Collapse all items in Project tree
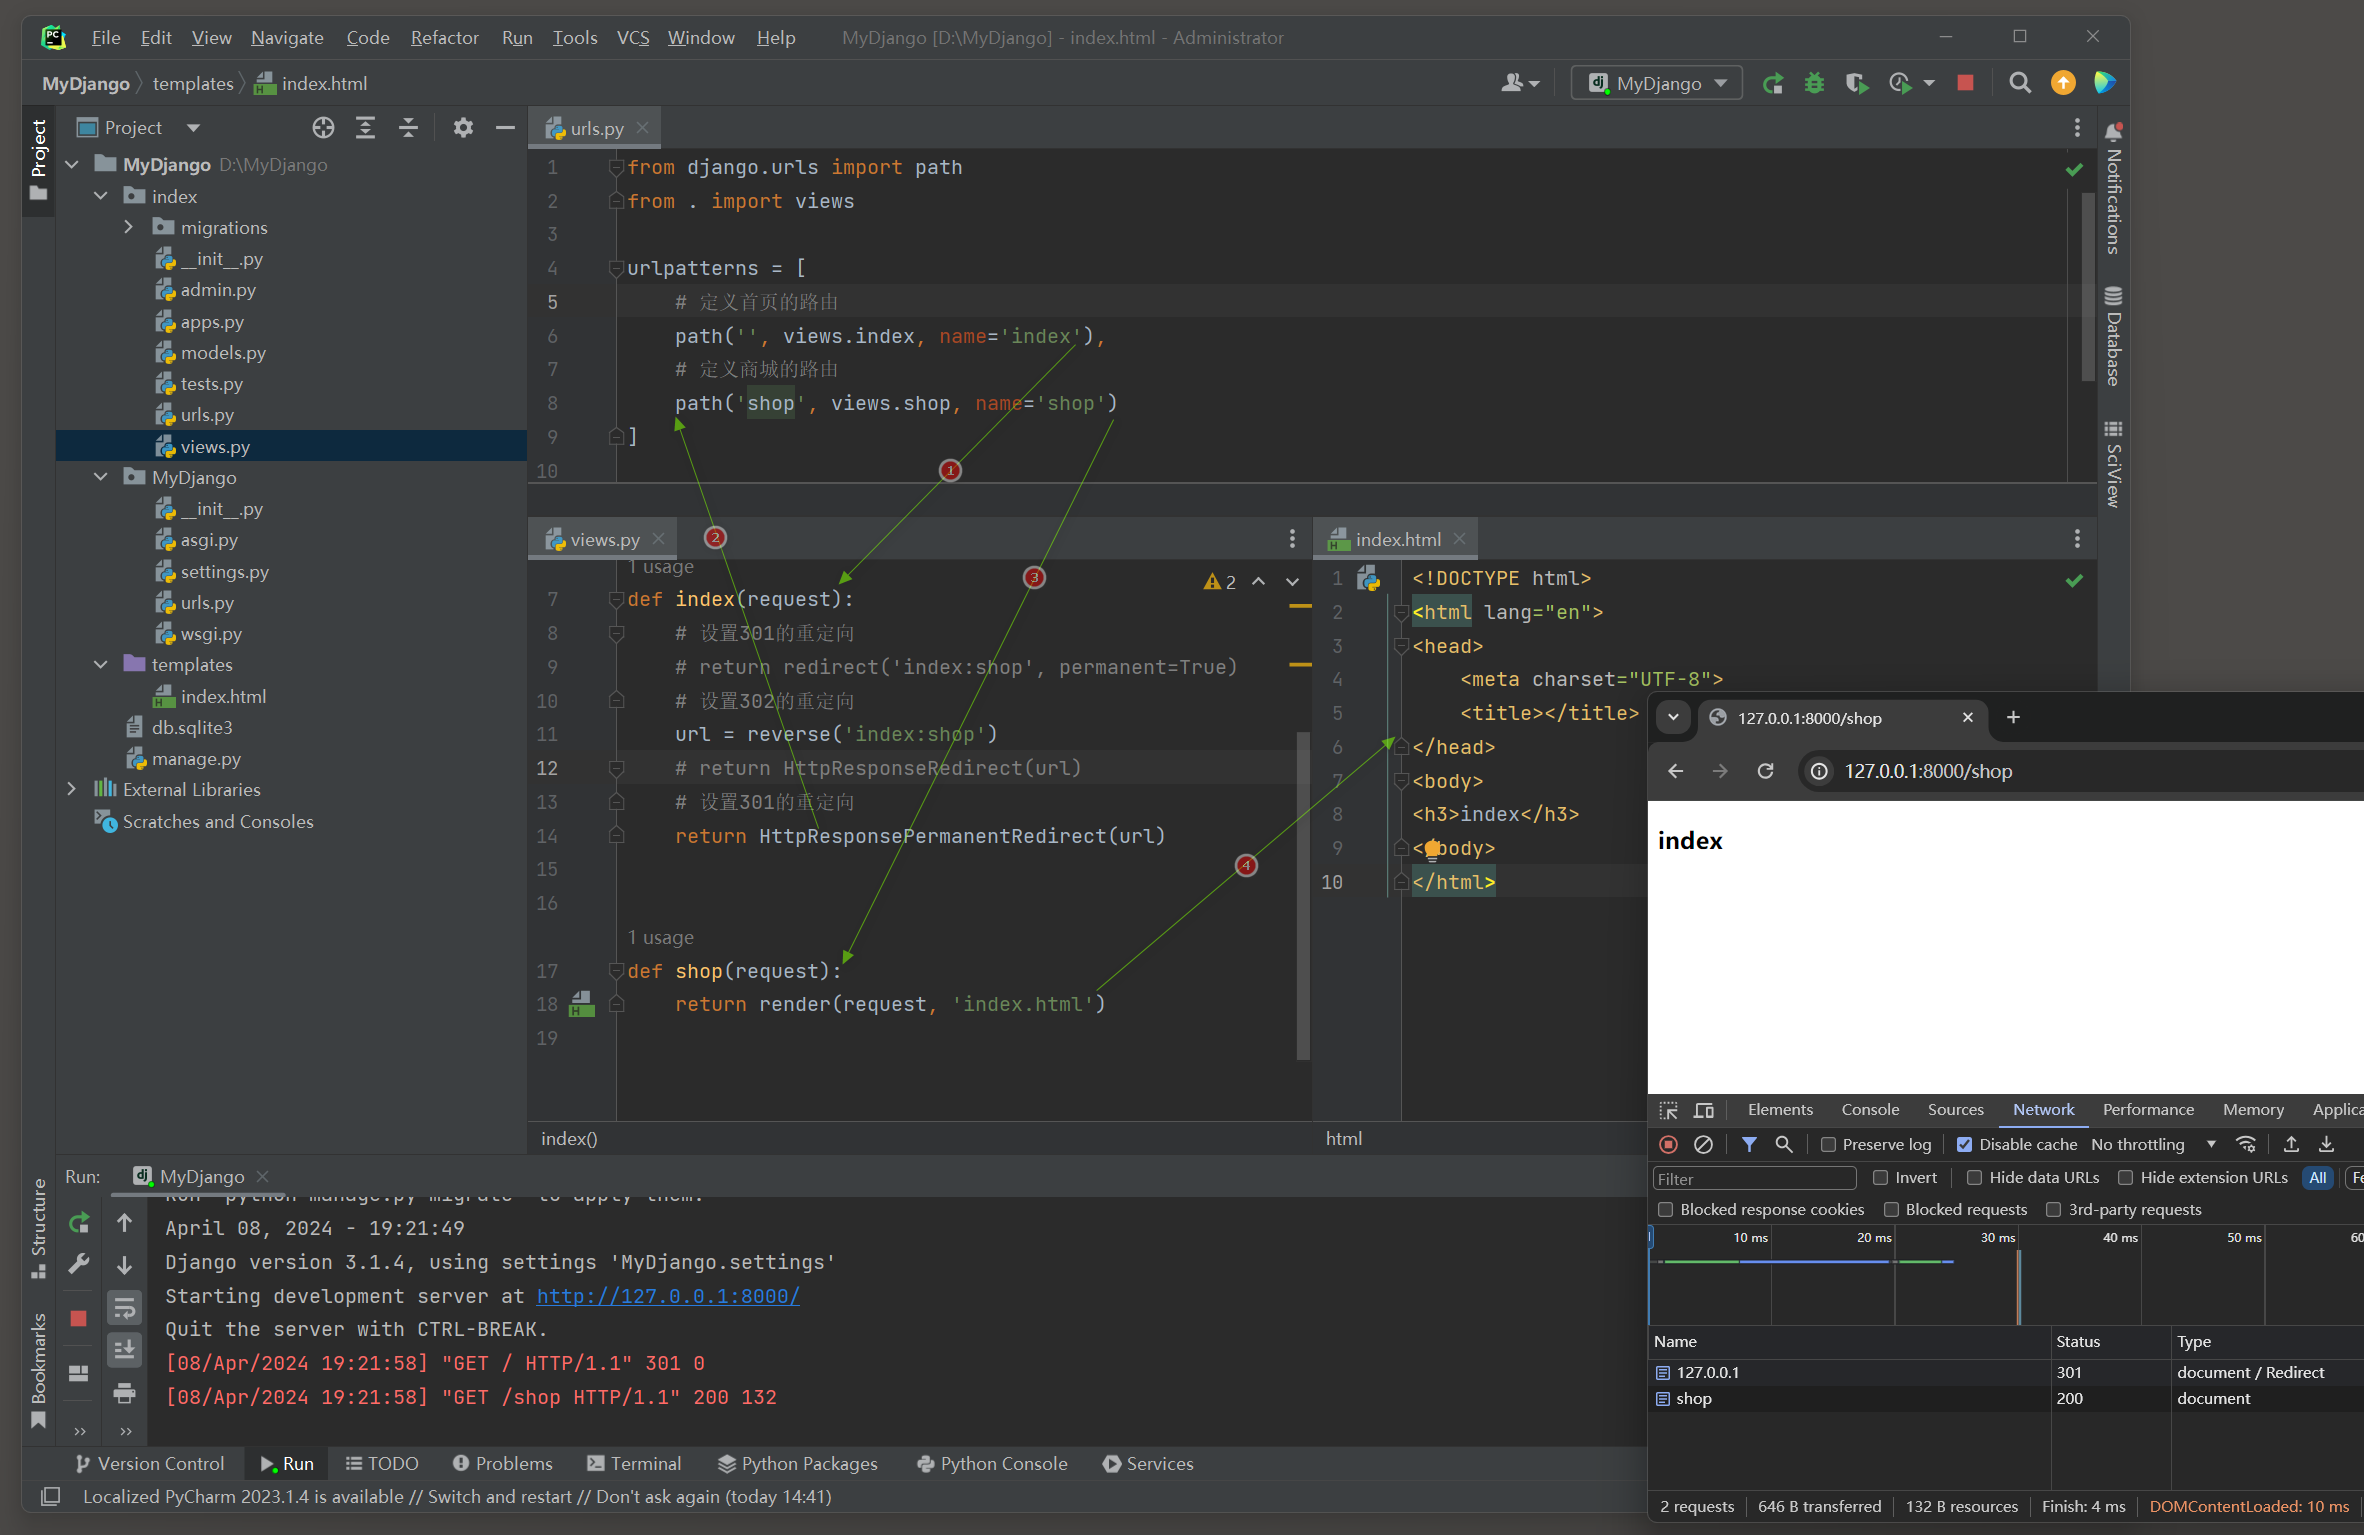Viewport: 2364px width, 1535px height. coord(408,128)
